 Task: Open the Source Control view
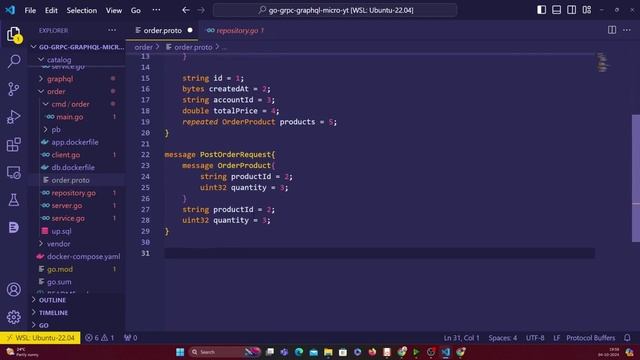[x=13, y=89]
